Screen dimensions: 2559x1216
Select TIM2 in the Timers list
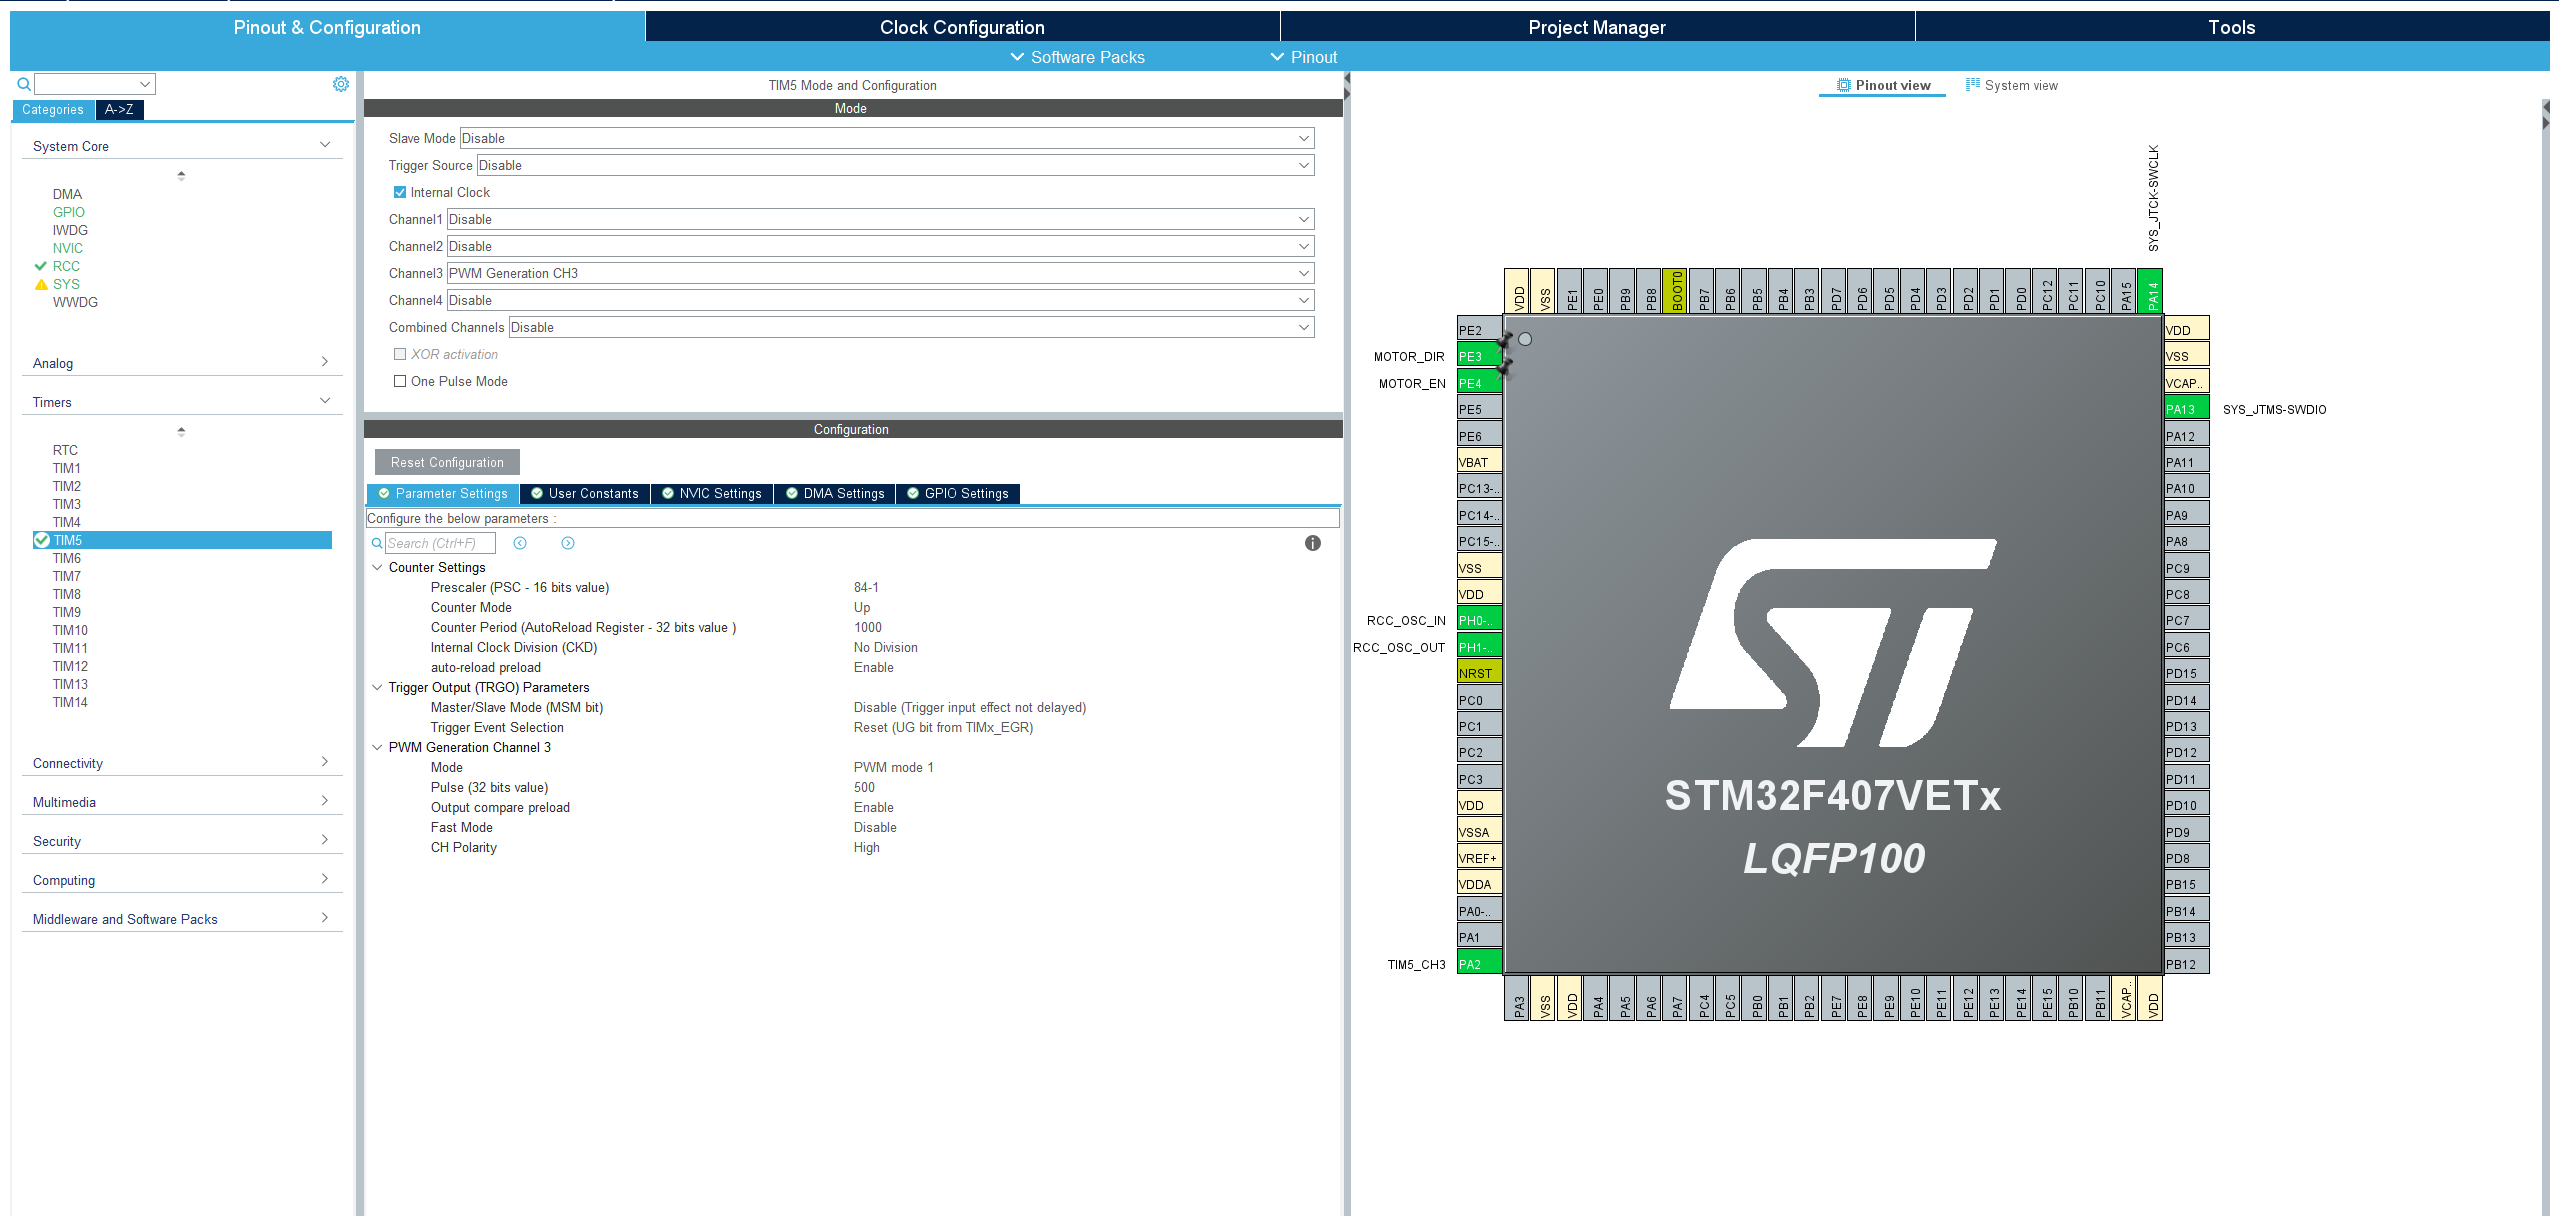67,486
